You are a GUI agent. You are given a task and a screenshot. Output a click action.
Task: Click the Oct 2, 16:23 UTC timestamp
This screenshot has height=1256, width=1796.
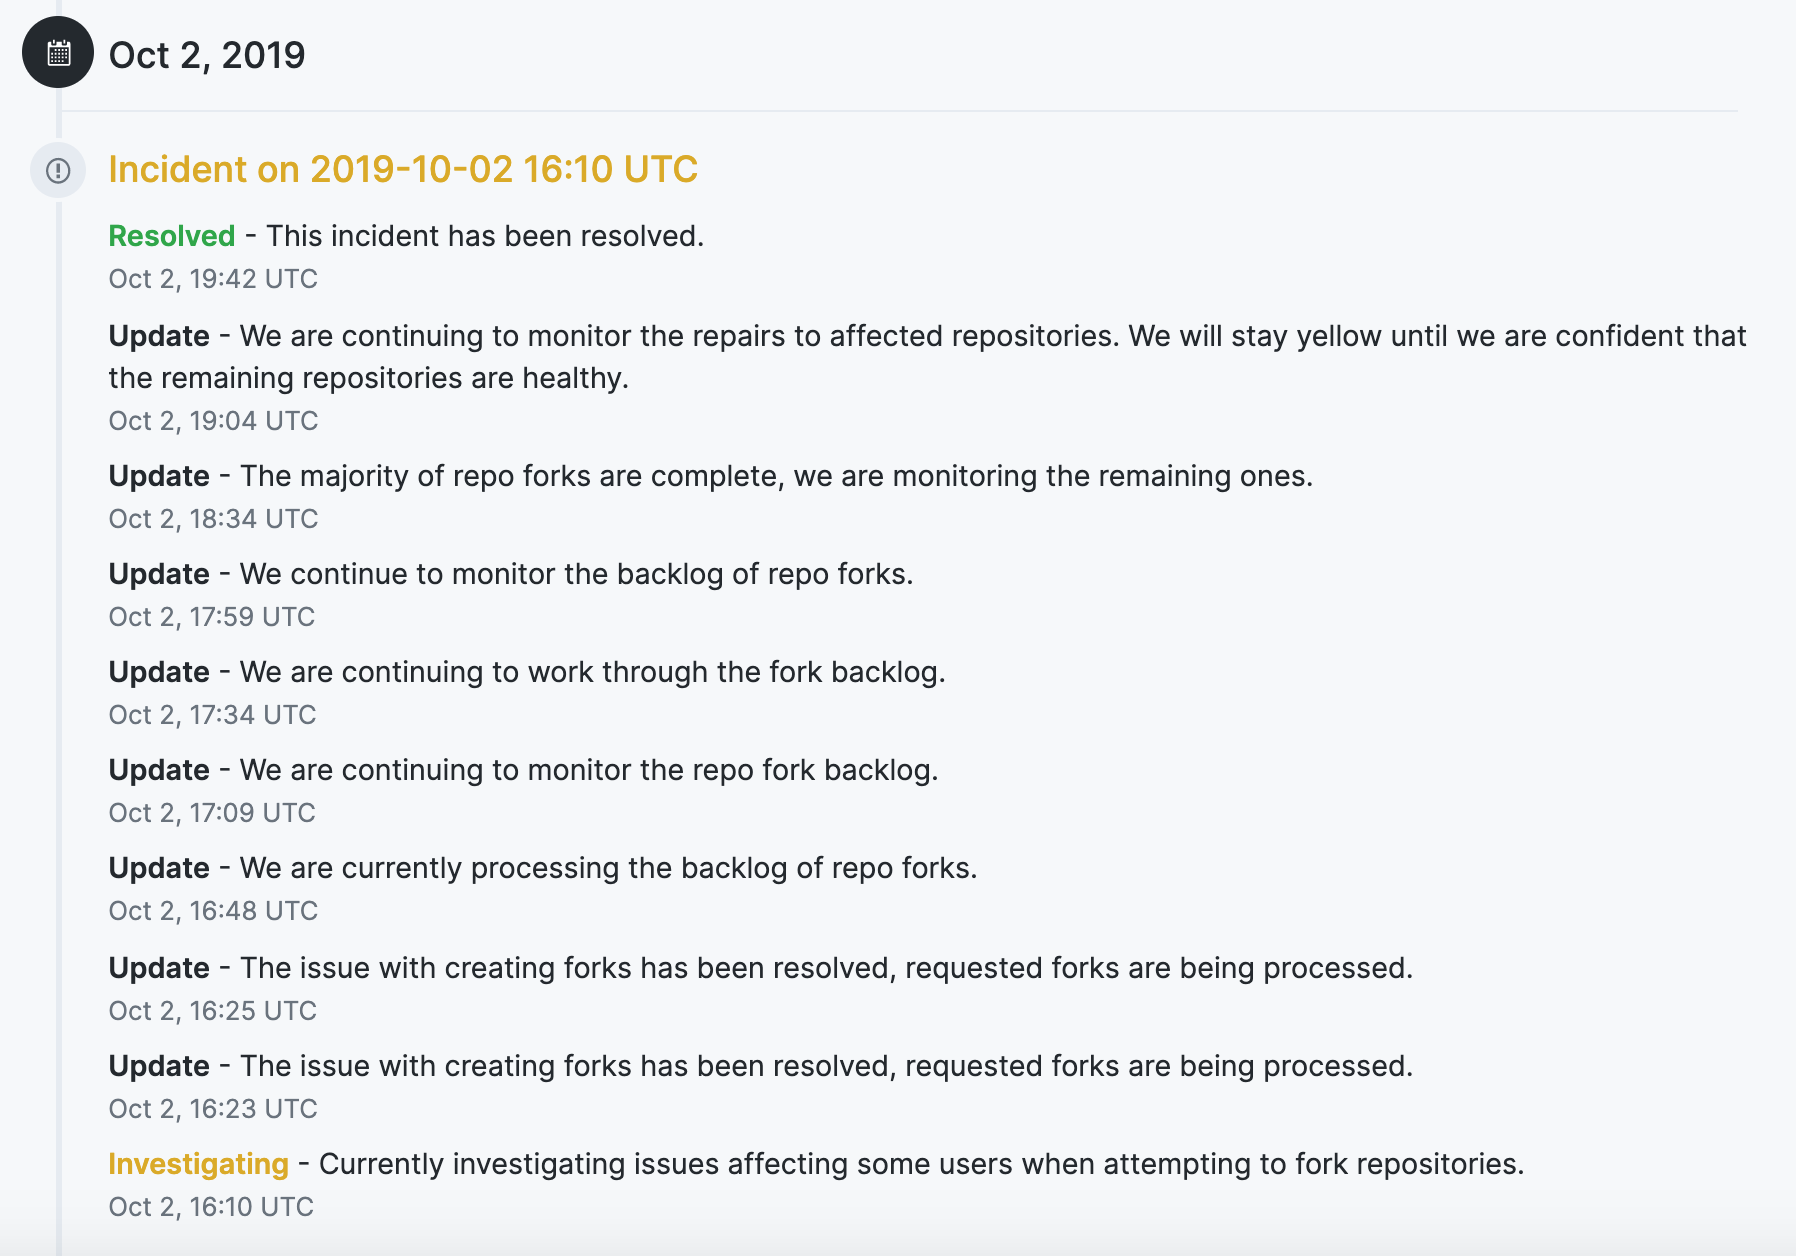213,1109
